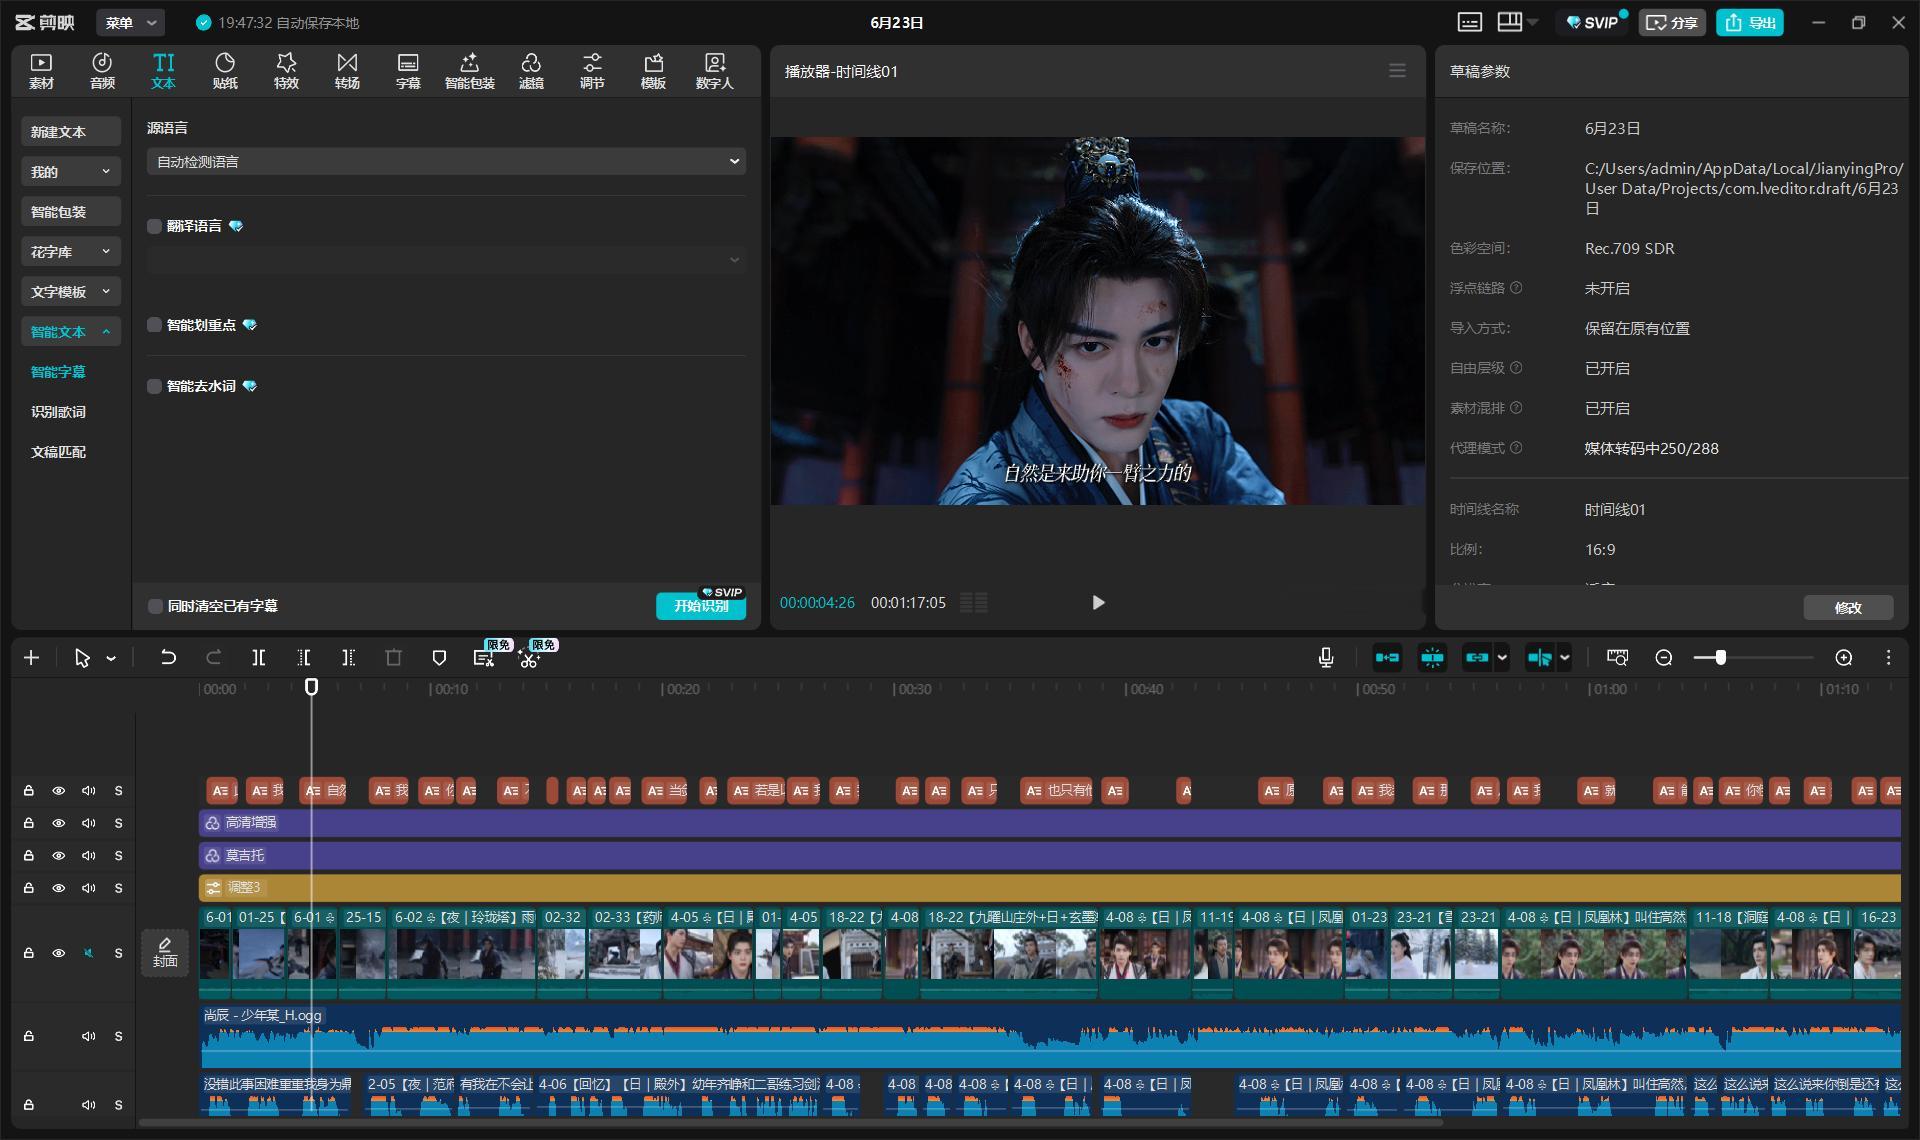Hide the 高清增强 effect track with its eye icon
Viewport: 1920px width, 1140px height.
click(59, 823)
